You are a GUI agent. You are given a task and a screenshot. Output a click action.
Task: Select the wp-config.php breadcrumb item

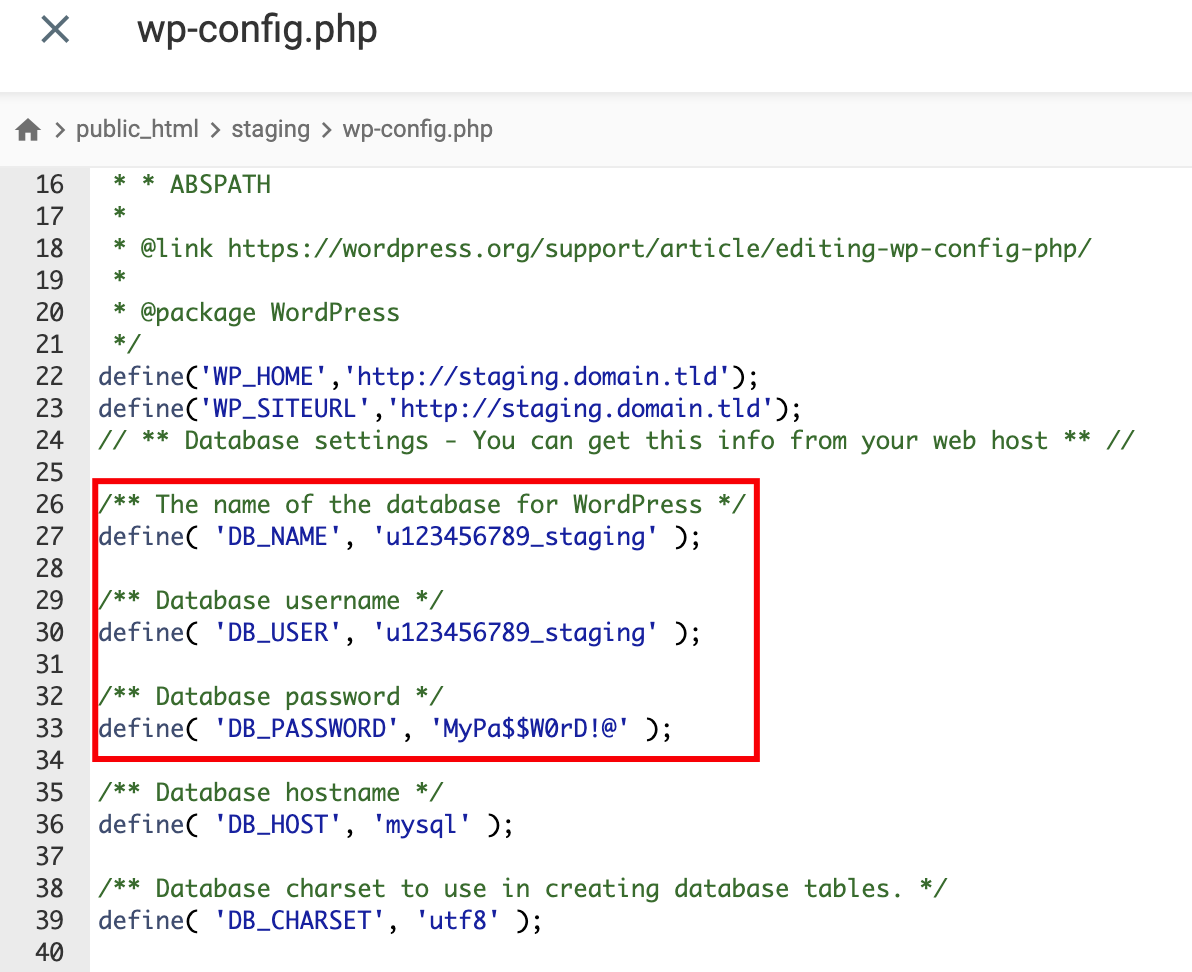tap(417, 130)
